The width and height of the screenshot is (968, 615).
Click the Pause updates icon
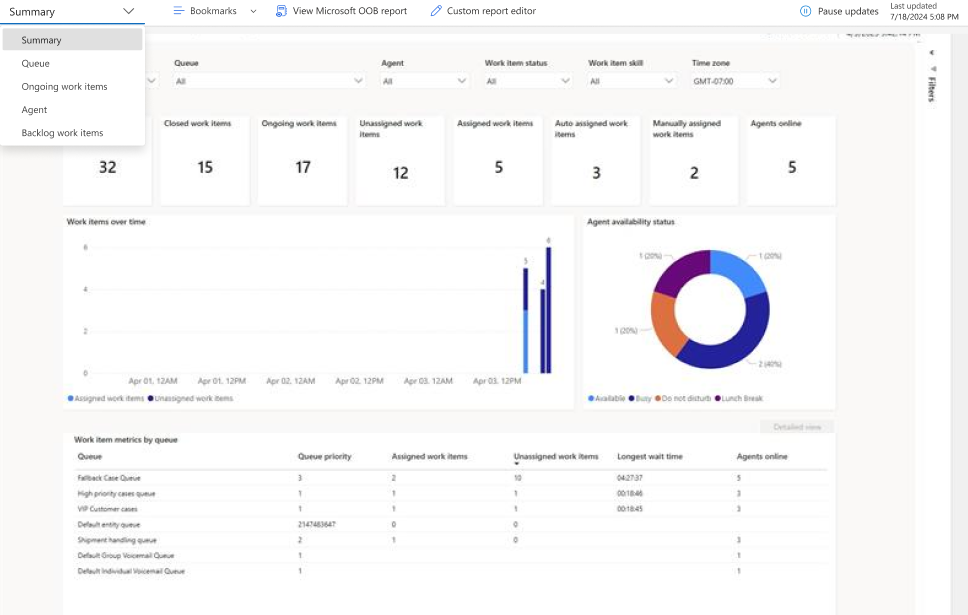tap(805, 11)
